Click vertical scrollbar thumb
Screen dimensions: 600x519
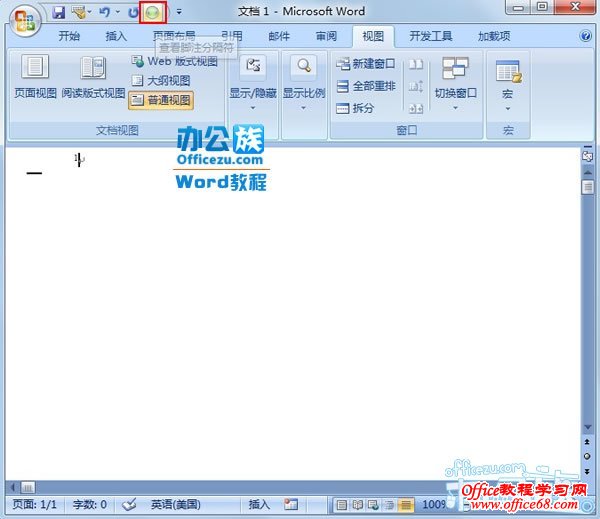[x=587, y=187]
